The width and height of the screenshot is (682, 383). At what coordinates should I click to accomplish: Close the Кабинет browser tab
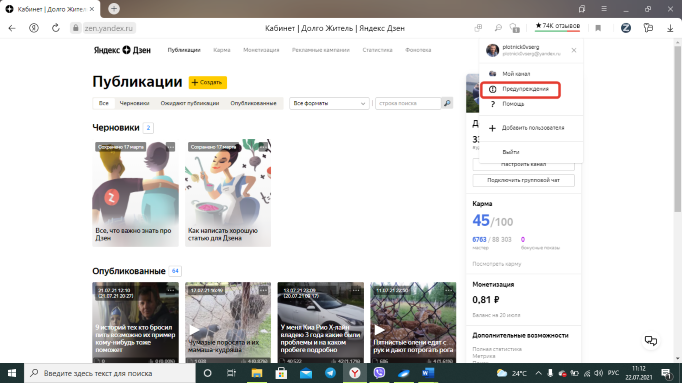click(x=92, y=9)
